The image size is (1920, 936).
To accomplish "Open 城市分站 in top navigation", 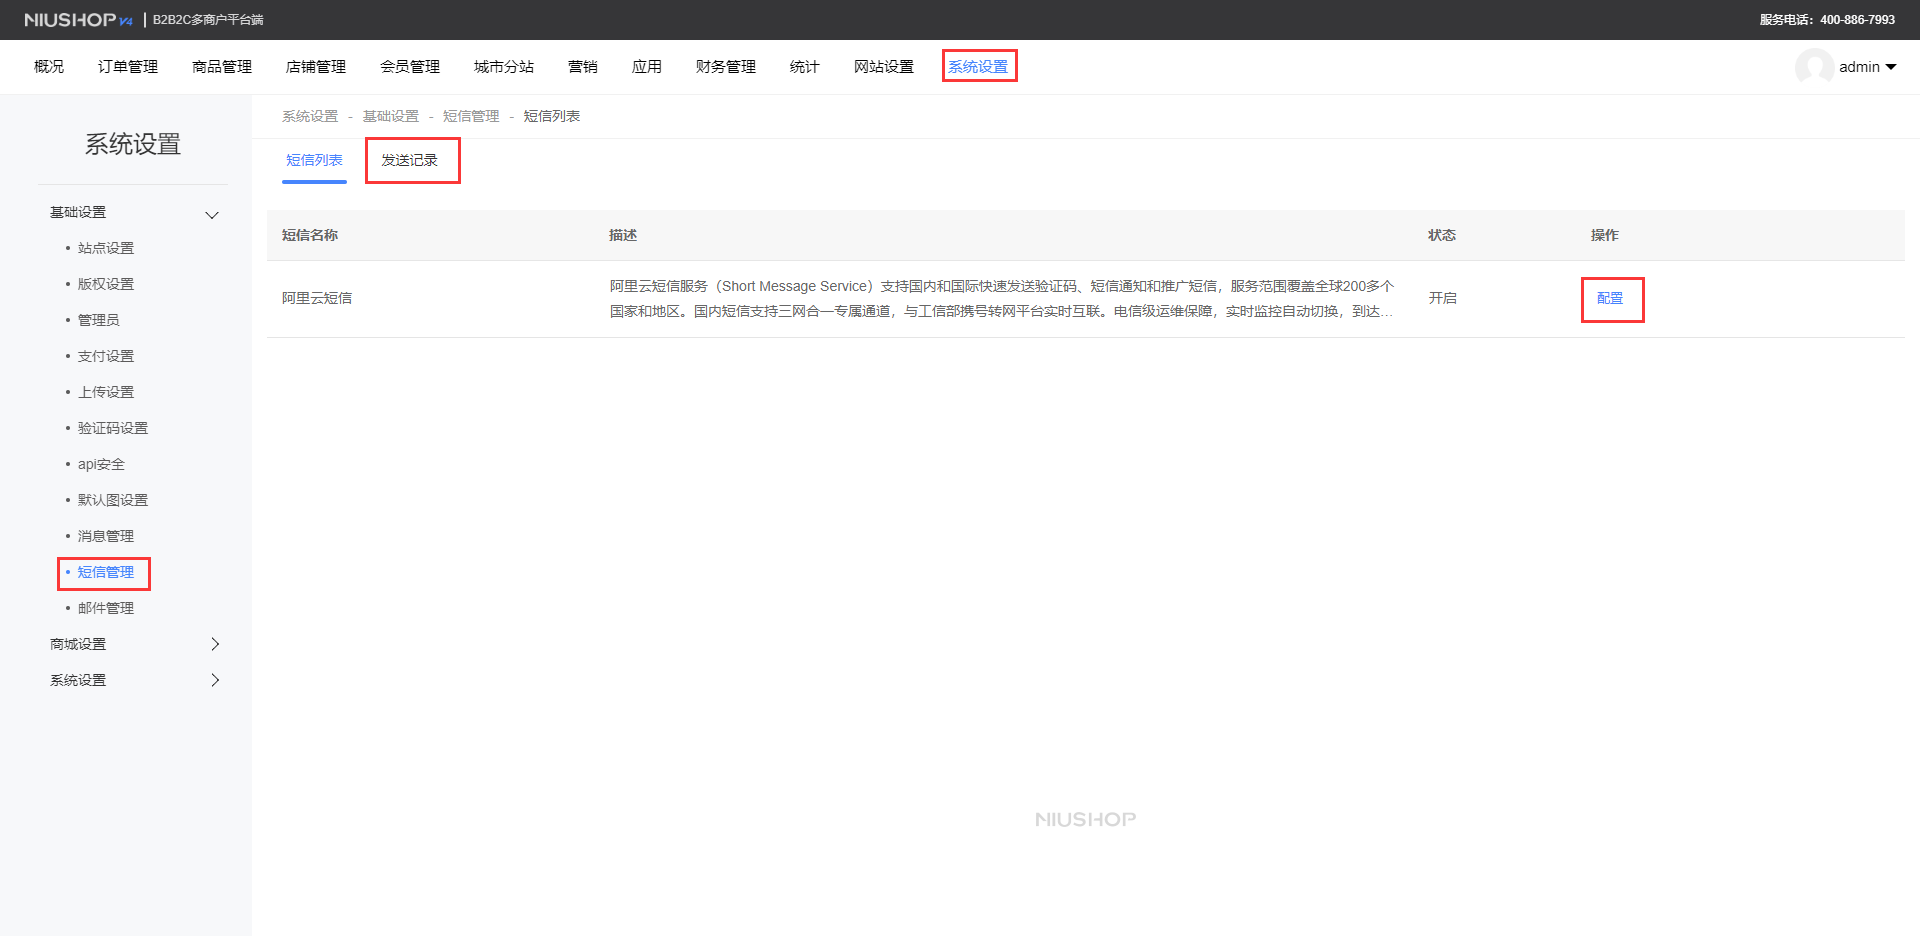I will tap(504, 67).
